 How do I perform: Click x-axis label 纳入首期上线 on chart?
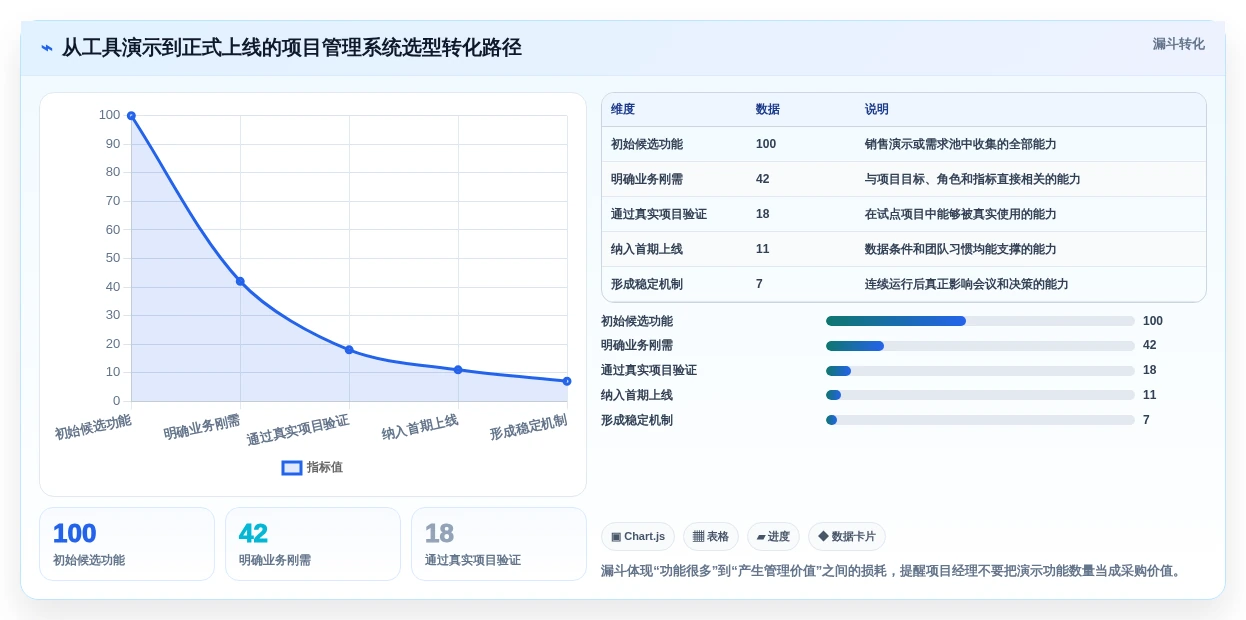[x=420, y=427]
